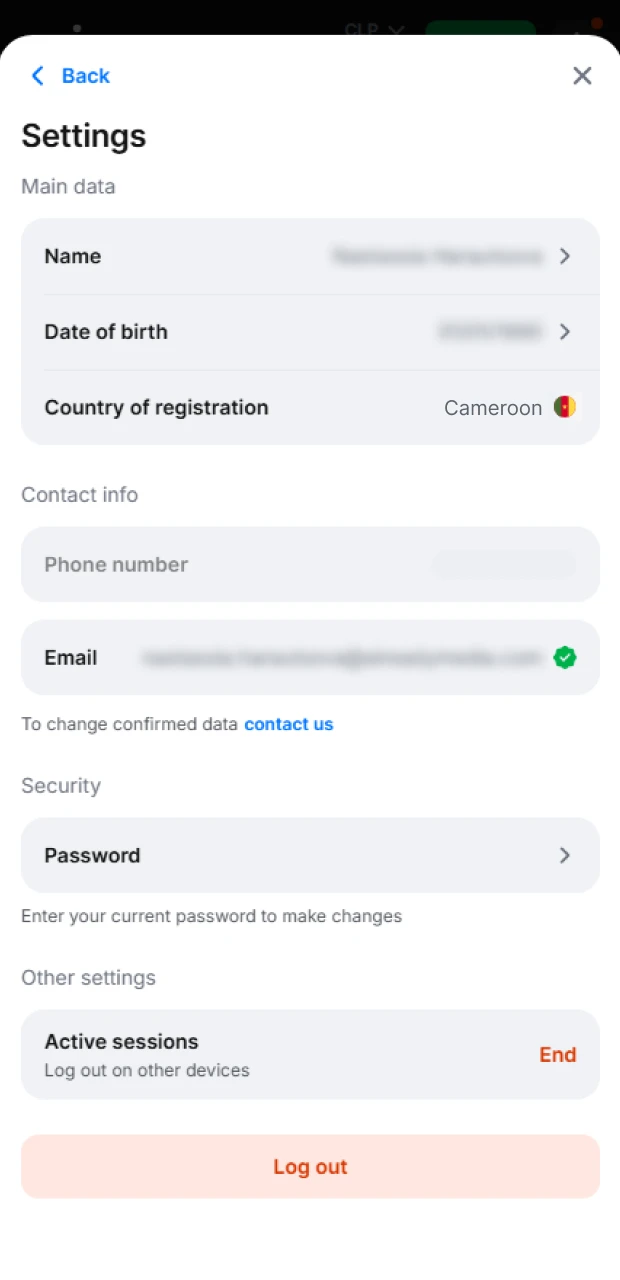Click the Cameroon country name text

pyautogui.click(x=493, y=407)
